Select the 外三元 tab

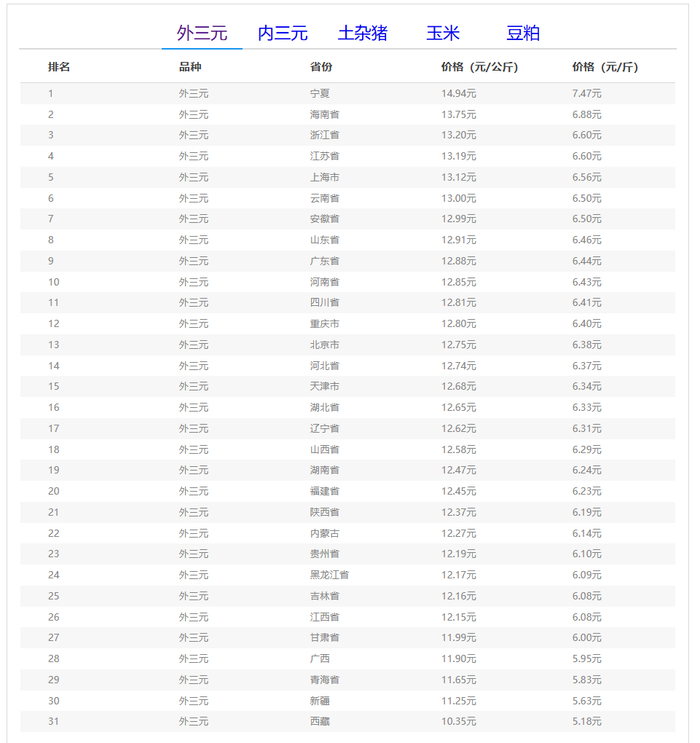[x=202, y=33]
